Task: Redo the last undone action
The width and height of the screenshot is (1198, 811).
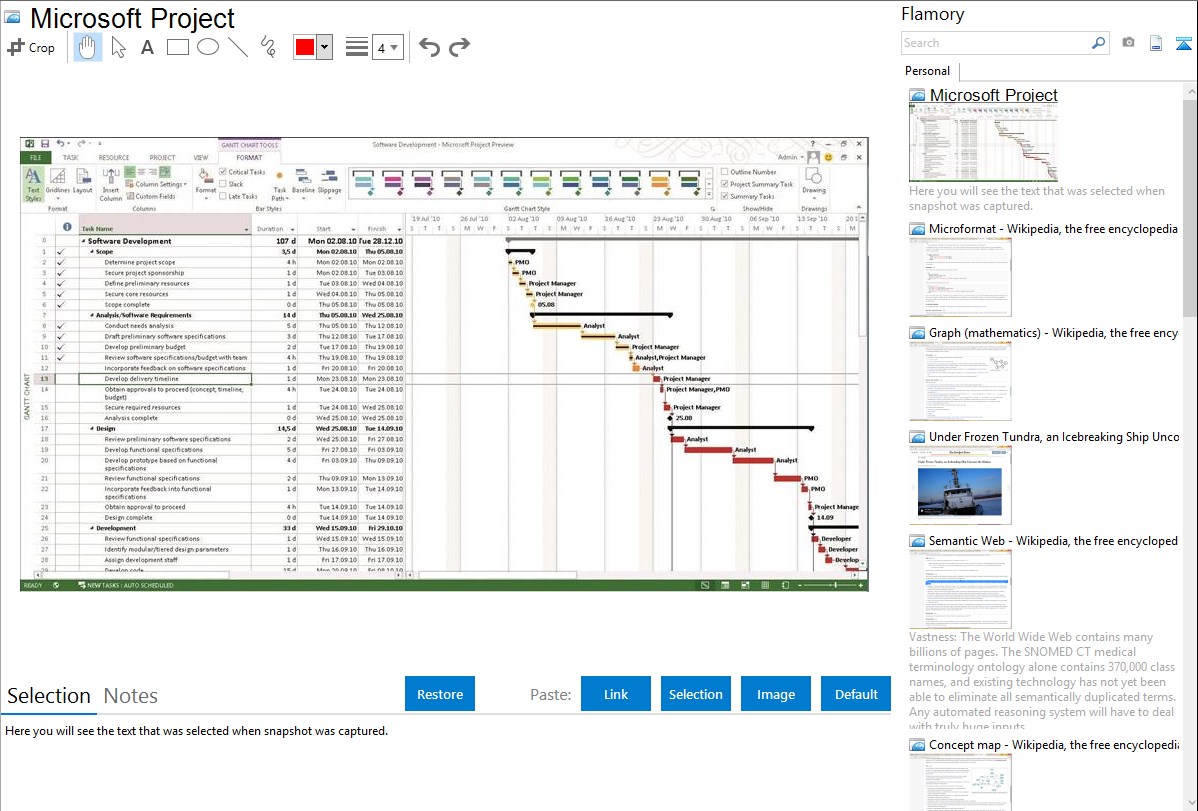Action: (459, 47)
